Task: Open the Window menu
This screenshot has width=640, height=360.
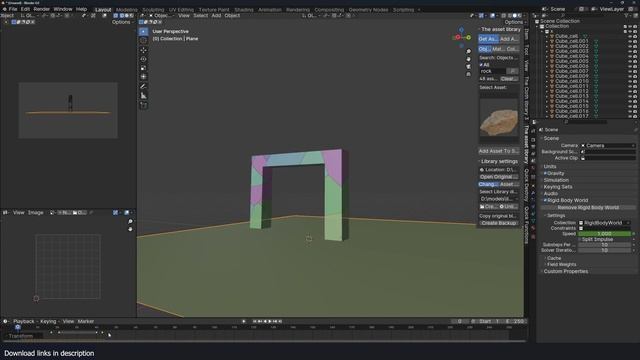Action: pyautogui.click(x=63, y=9)
